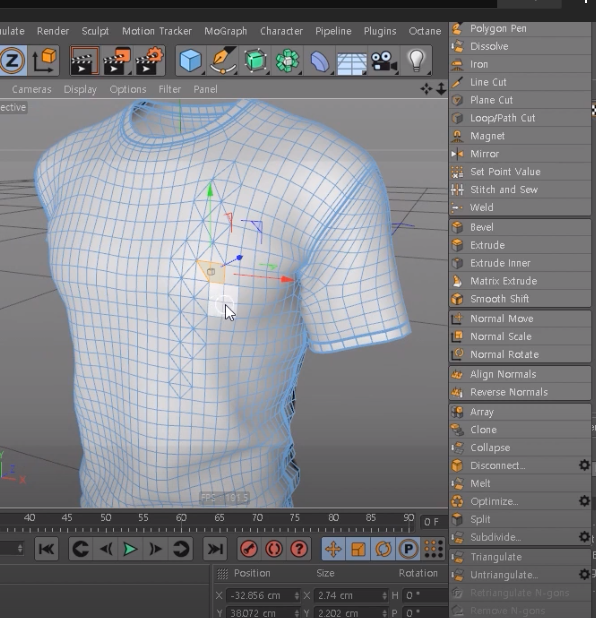
Task: Choose Dissolve from the context menu
Action: pyautogui.click(x=520, y=47)
